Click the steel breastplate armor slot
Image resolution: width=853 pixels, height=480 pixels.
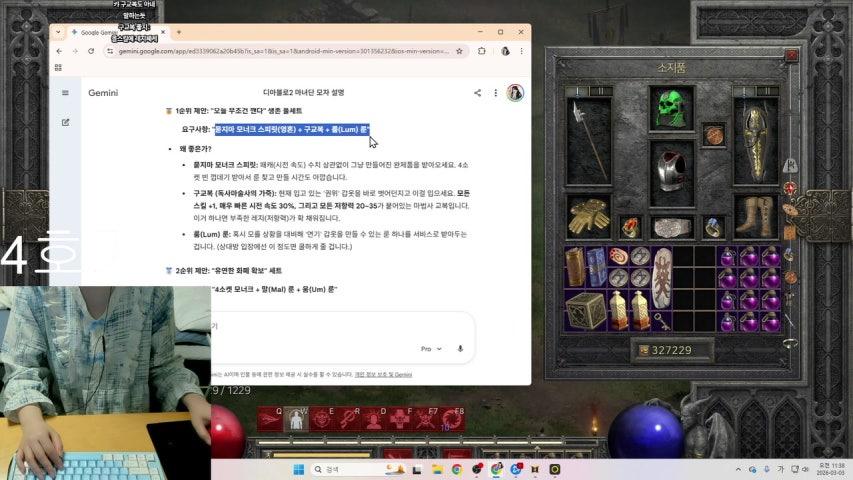672,173
